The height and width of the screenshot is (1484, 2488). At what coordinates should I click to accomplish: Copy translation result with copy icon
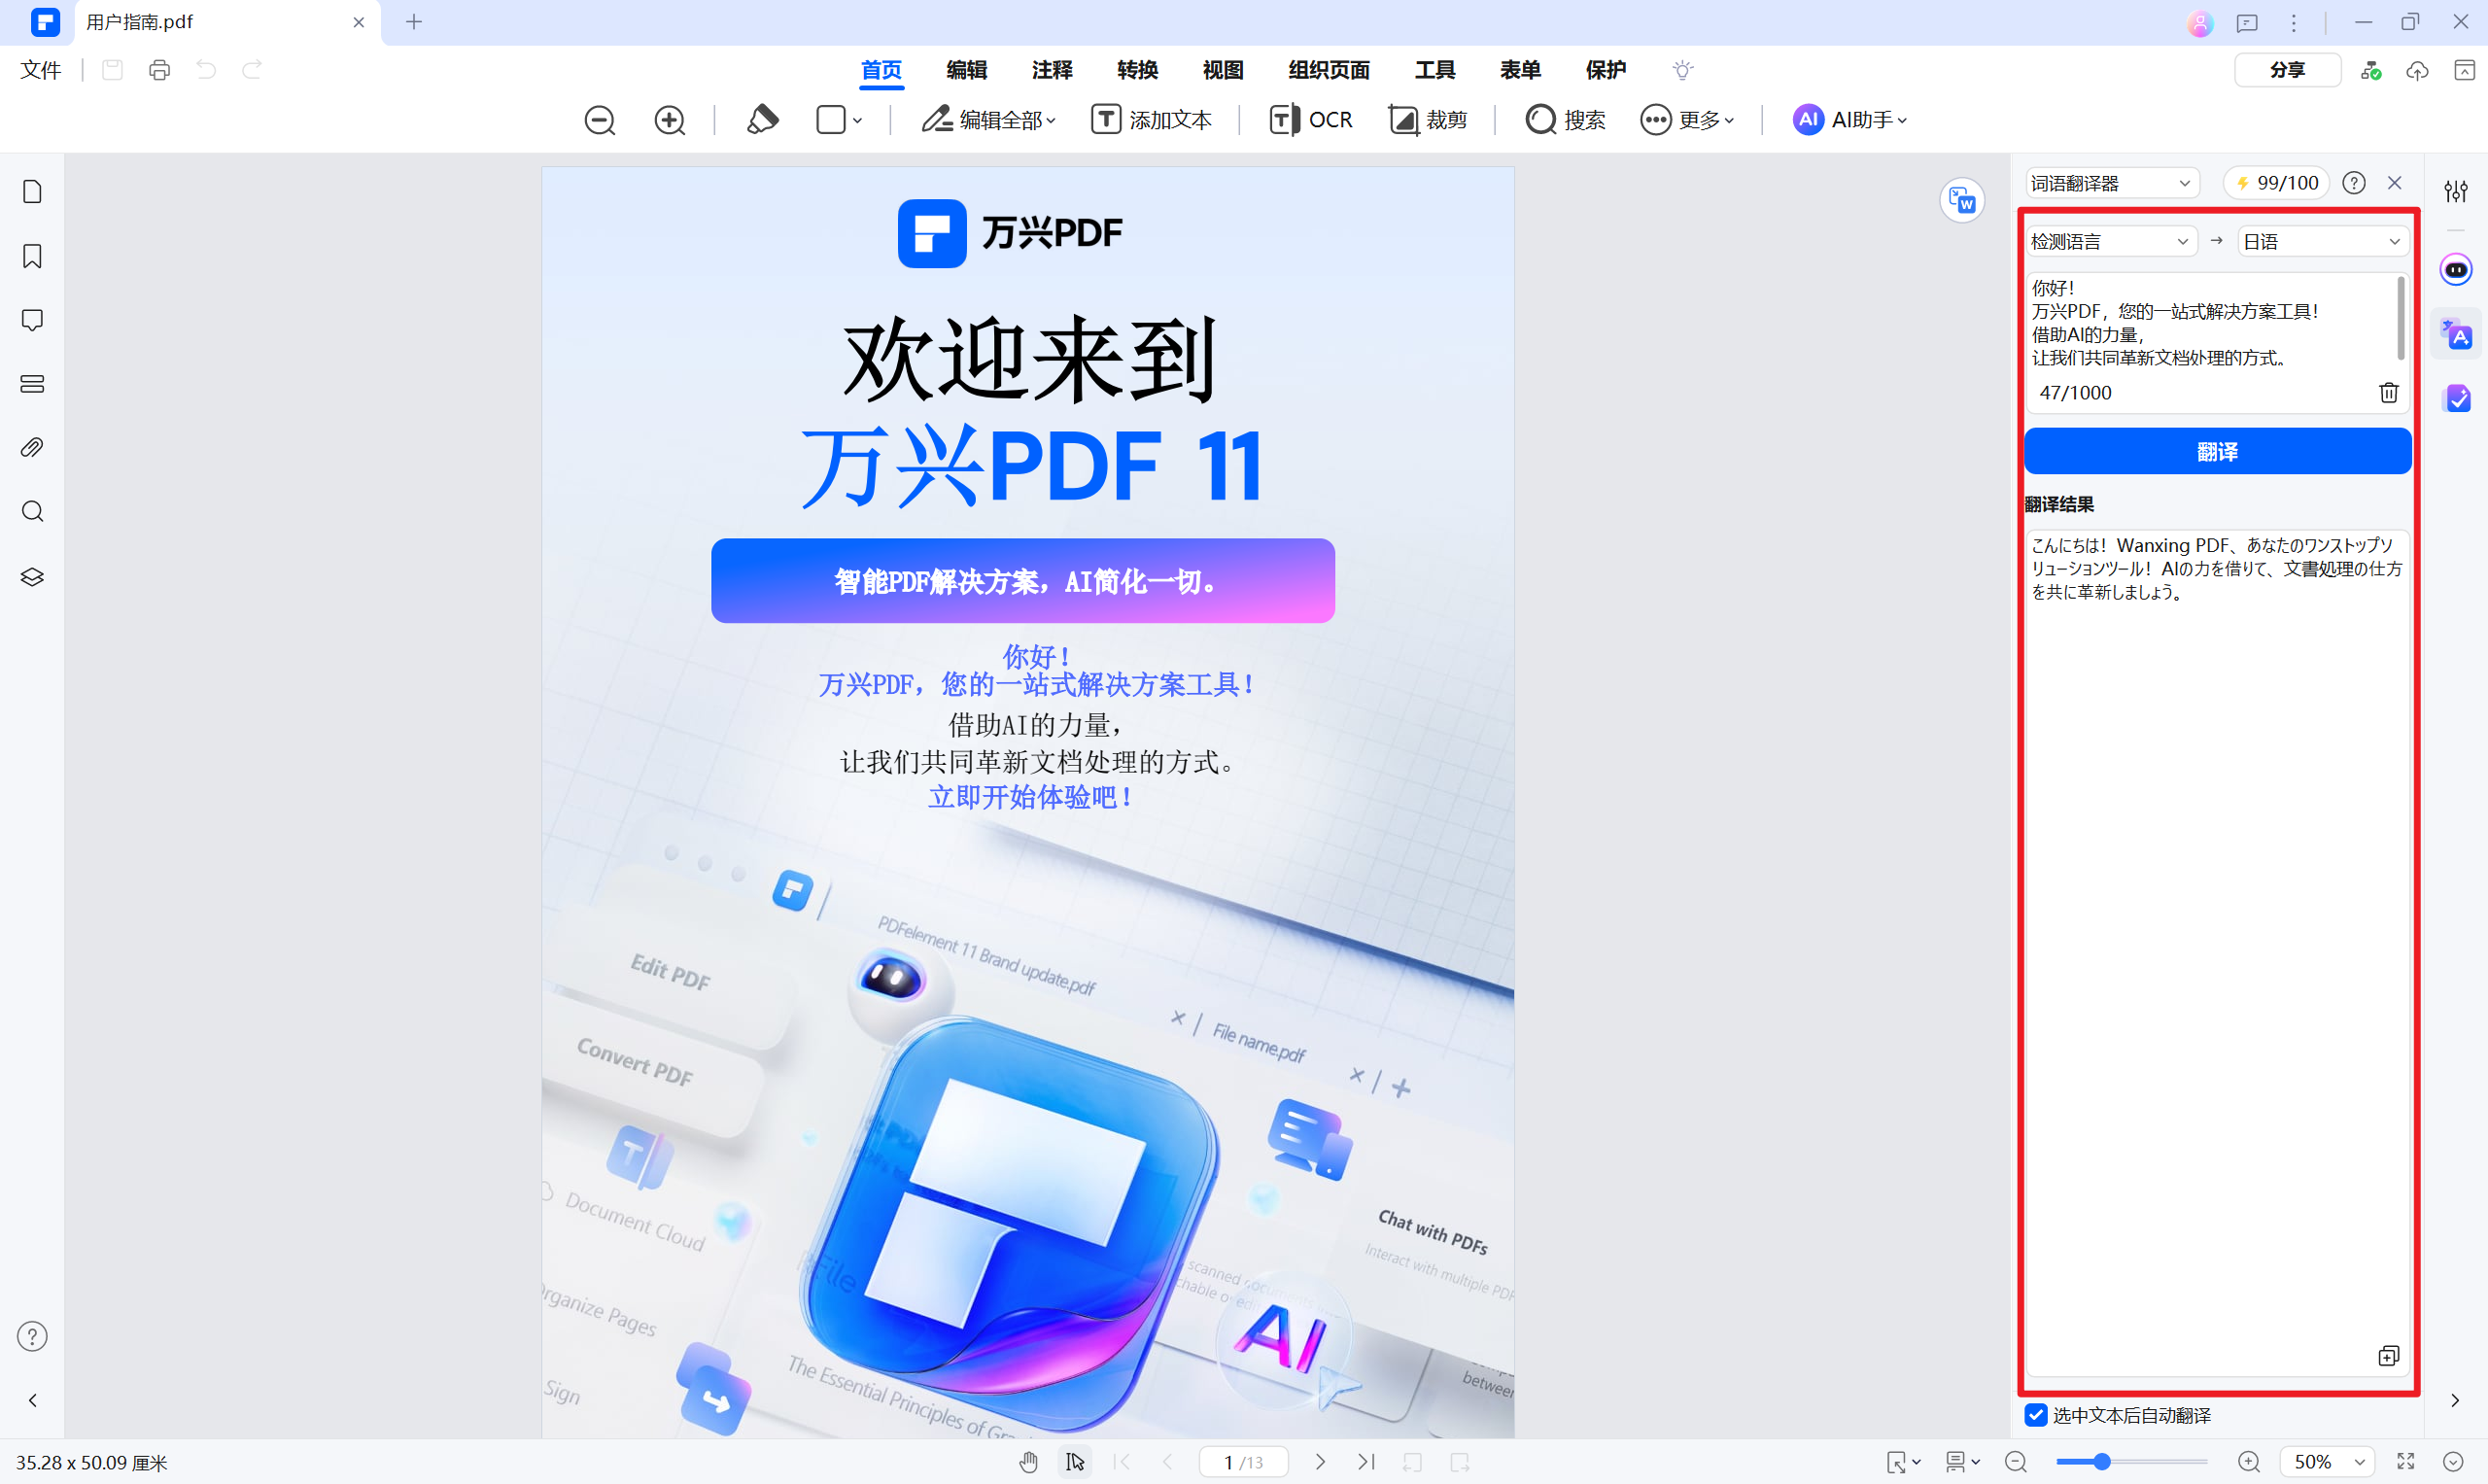[x=2388, y=1356]
